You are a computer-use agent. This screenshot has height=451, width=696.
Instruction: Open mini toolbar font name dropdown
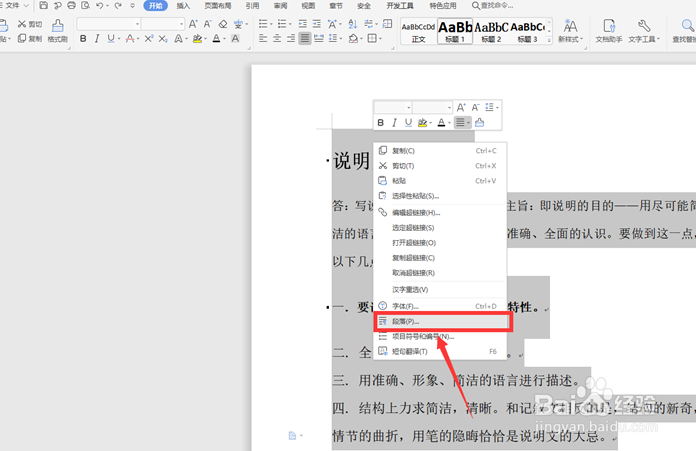coord(408,107)
